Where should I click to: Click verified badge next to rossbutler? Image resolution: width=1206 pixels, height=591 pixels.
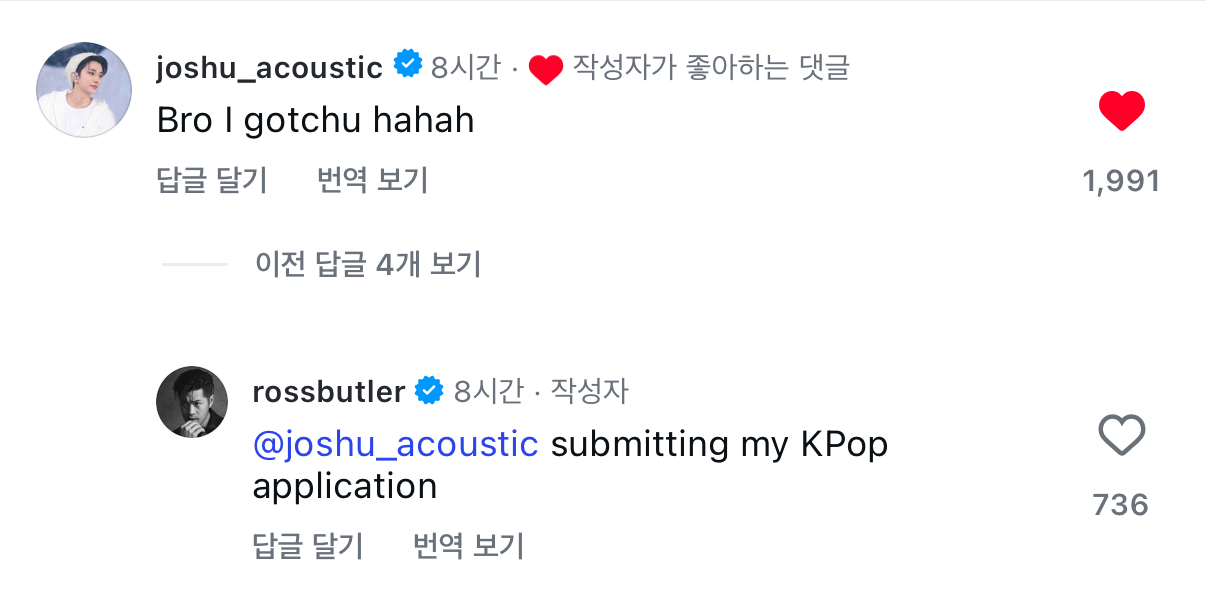click(x=429, y=391)
